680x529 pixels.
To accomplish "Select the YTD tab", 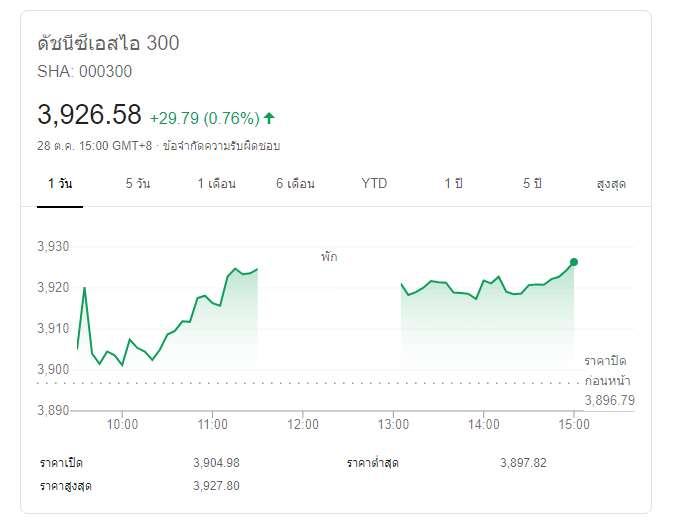I will pos(374,184).
